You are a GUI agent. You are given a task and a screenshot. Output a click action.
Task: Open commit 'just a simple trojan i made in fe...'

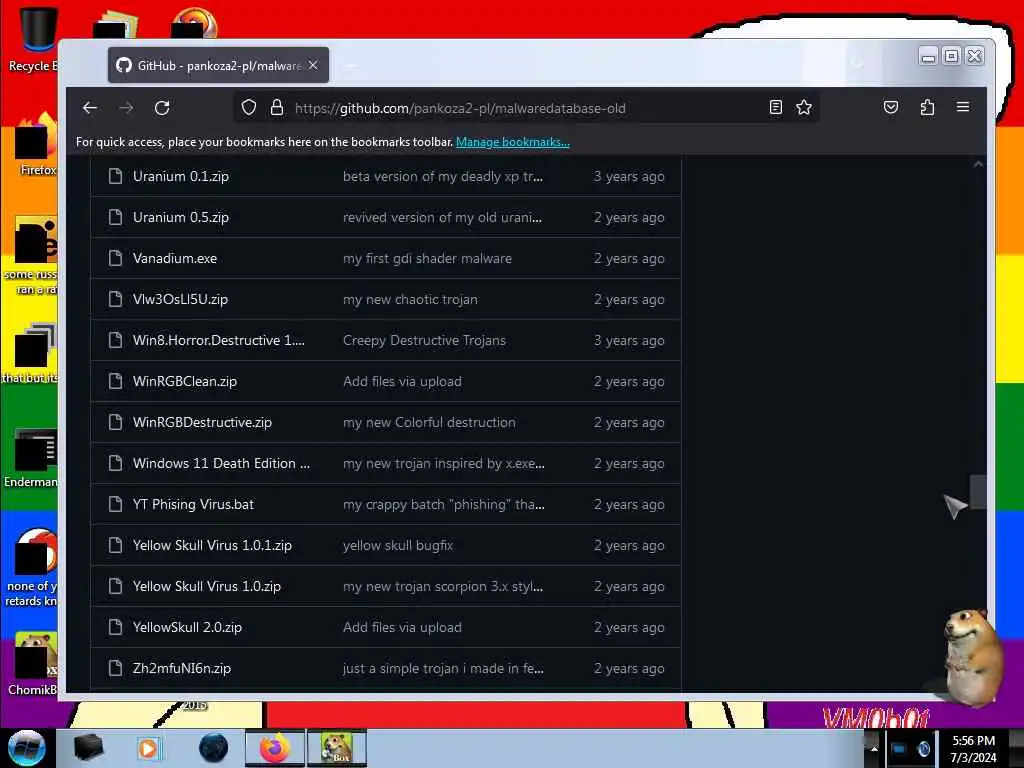tap(443, 669)
